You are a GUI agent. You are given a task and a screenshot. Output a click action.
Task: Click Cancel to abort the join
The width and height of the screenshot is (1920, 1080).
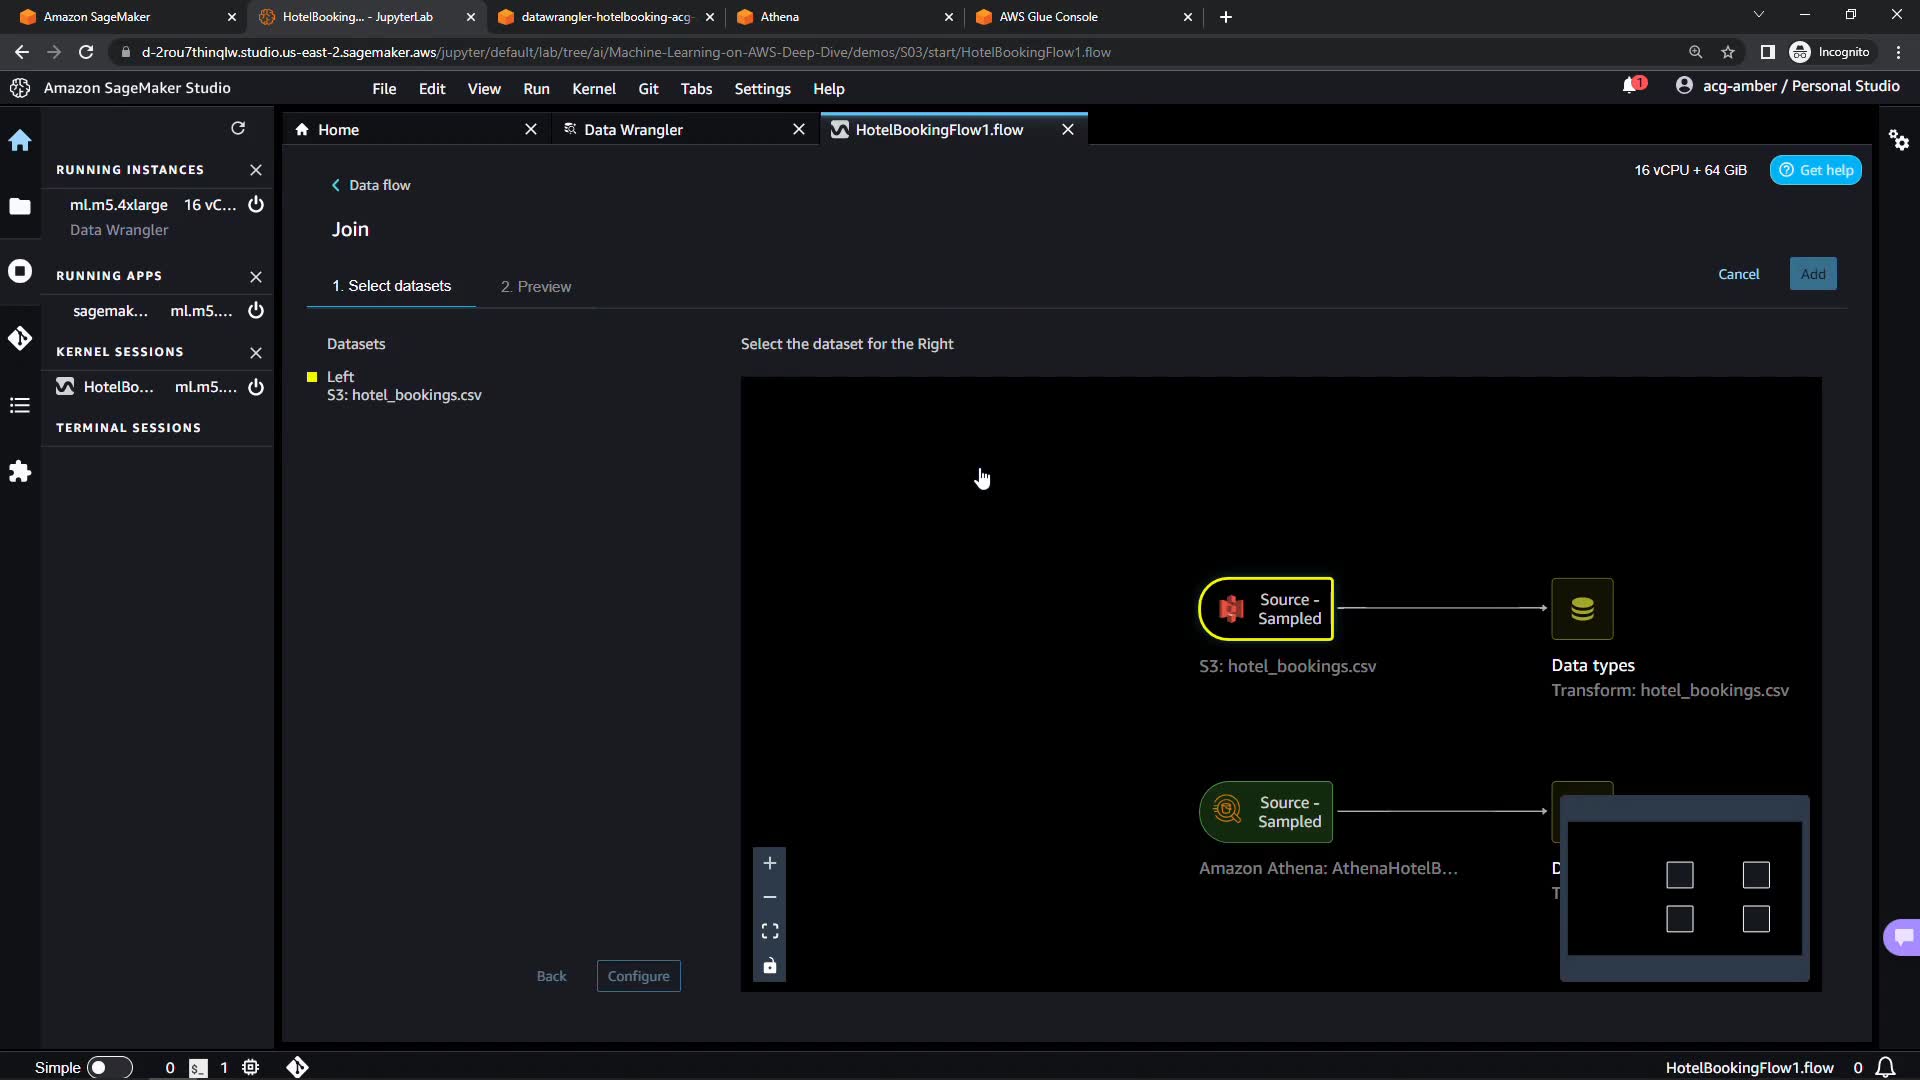(1738, 274)
